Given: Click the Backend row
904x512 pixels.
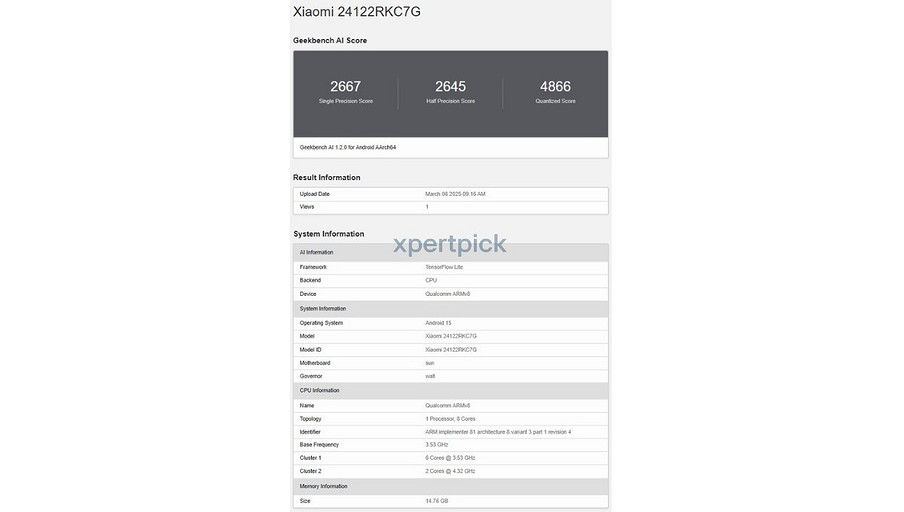Looking at the screenshot, I should 450,280.
